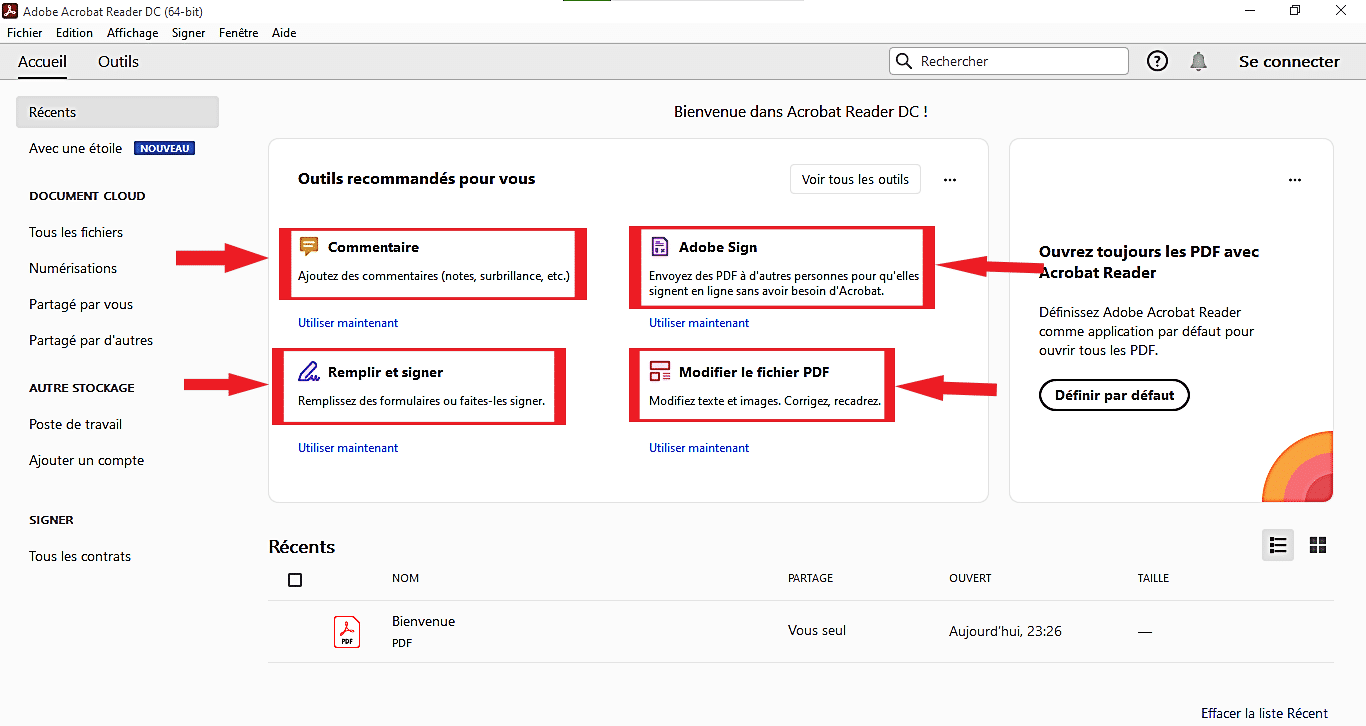Open the Edition menu
This screenshot has width=1366, height=726.
click(75, 33)
